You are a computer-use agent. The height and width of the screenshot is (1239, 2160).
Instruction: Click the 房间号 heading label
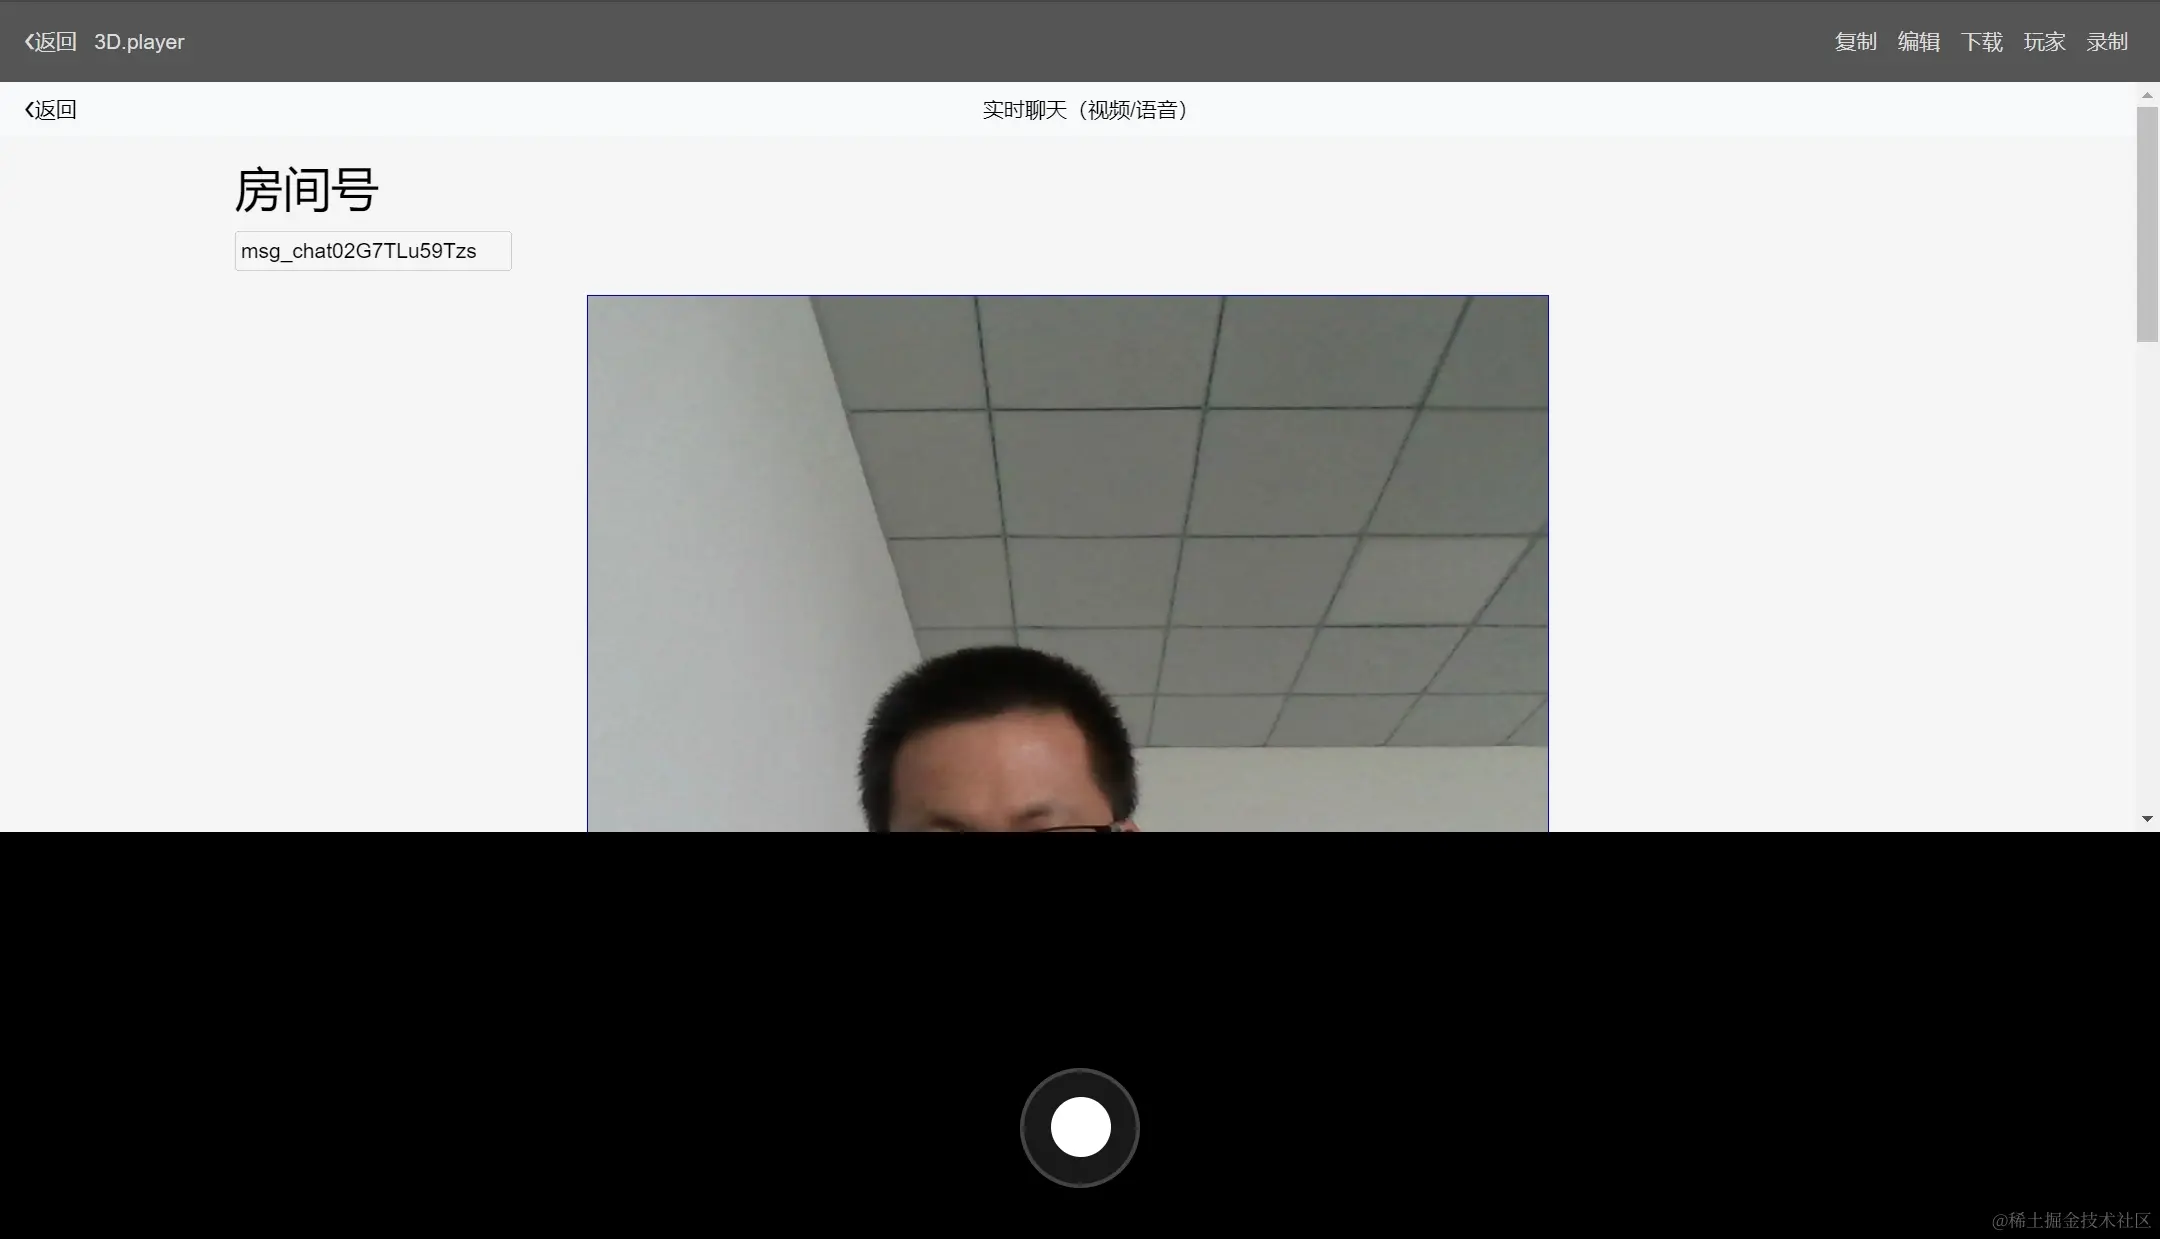pos(306,190)
